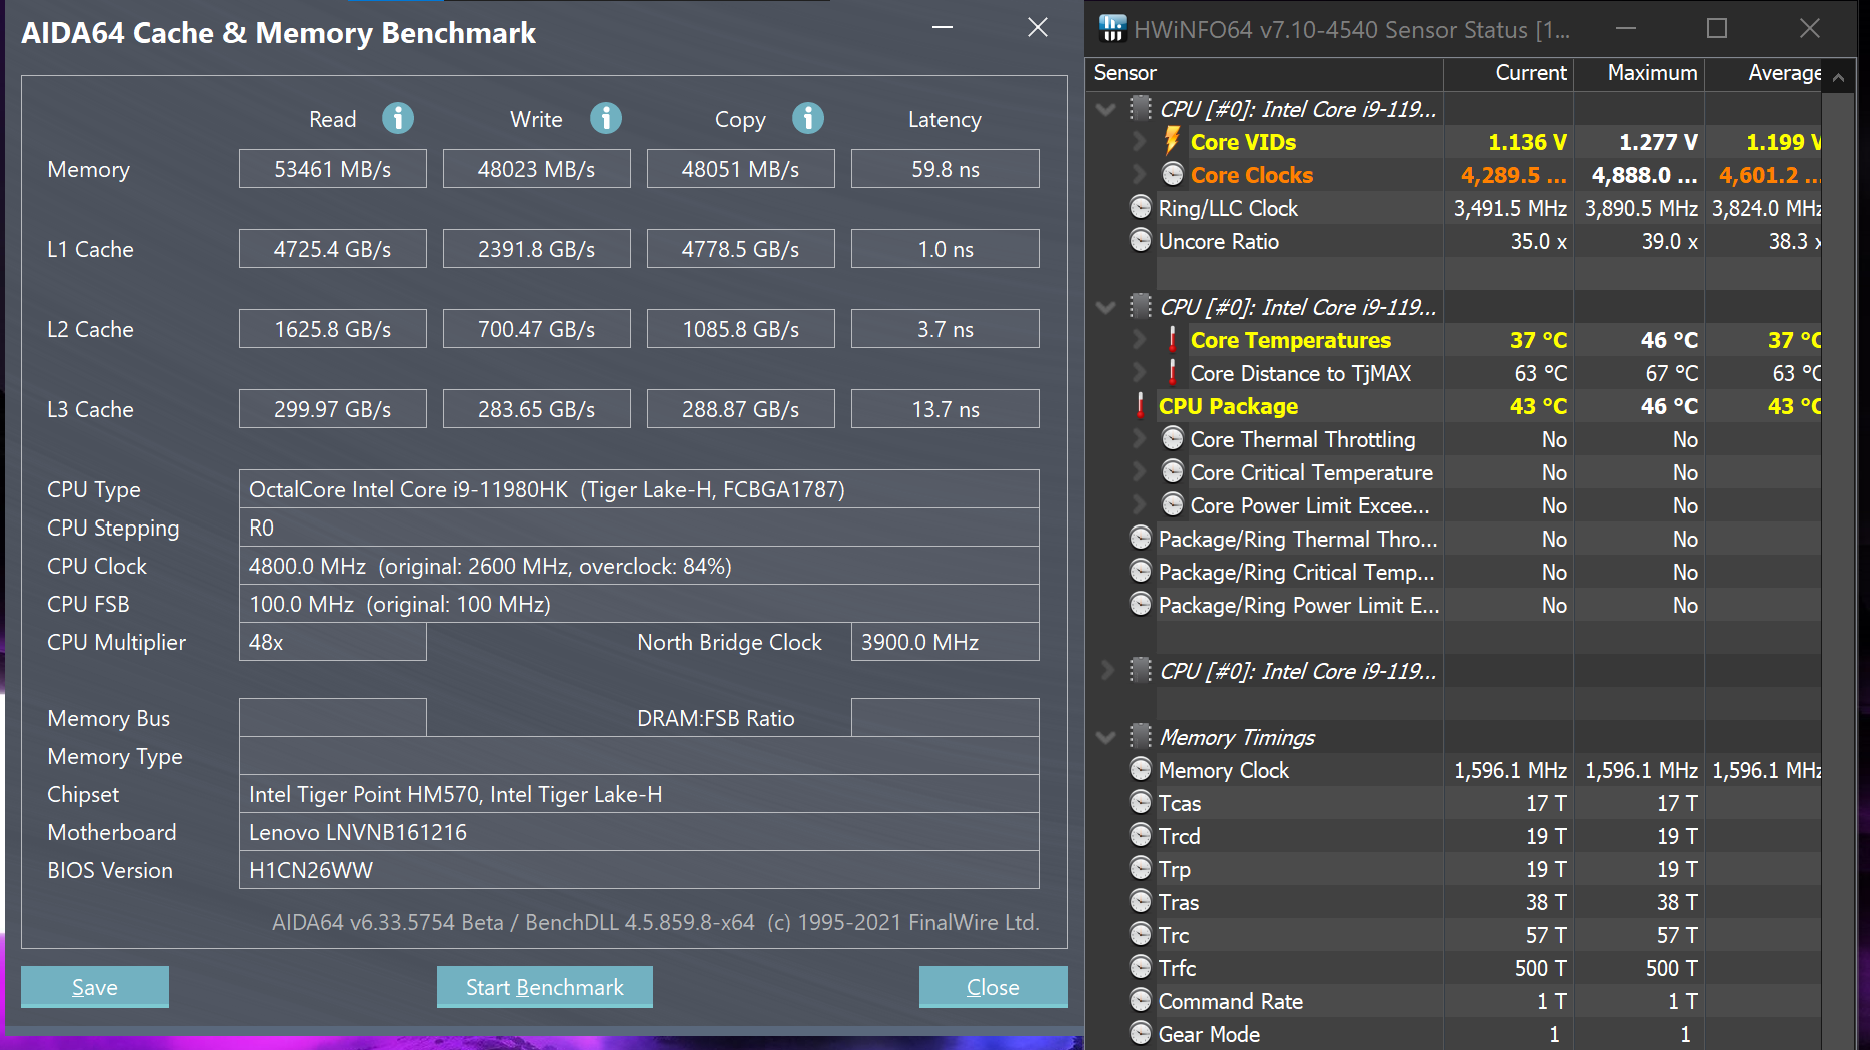Screen dimensions: 1870x1050
Task: Expand the Core Critical Temperature row
Action: [x=1139, y=472]
